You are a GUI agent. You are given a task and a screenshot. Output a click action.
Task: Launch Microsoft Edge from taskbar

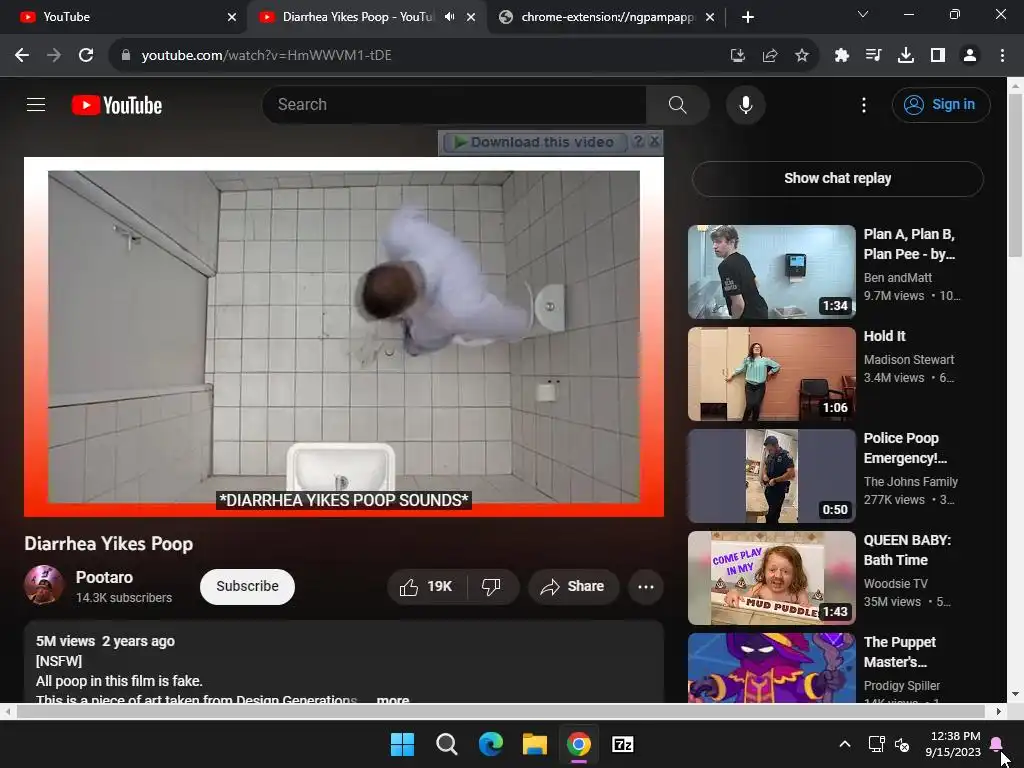[490, 744]
